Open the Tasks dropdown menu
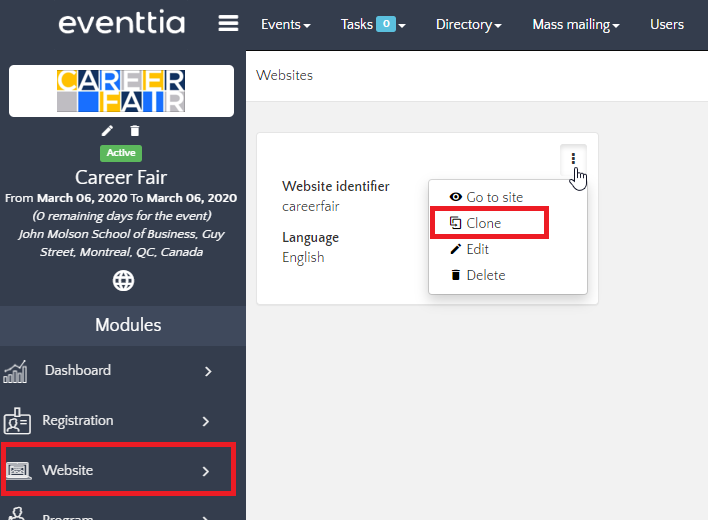 [x=372, y=24]
